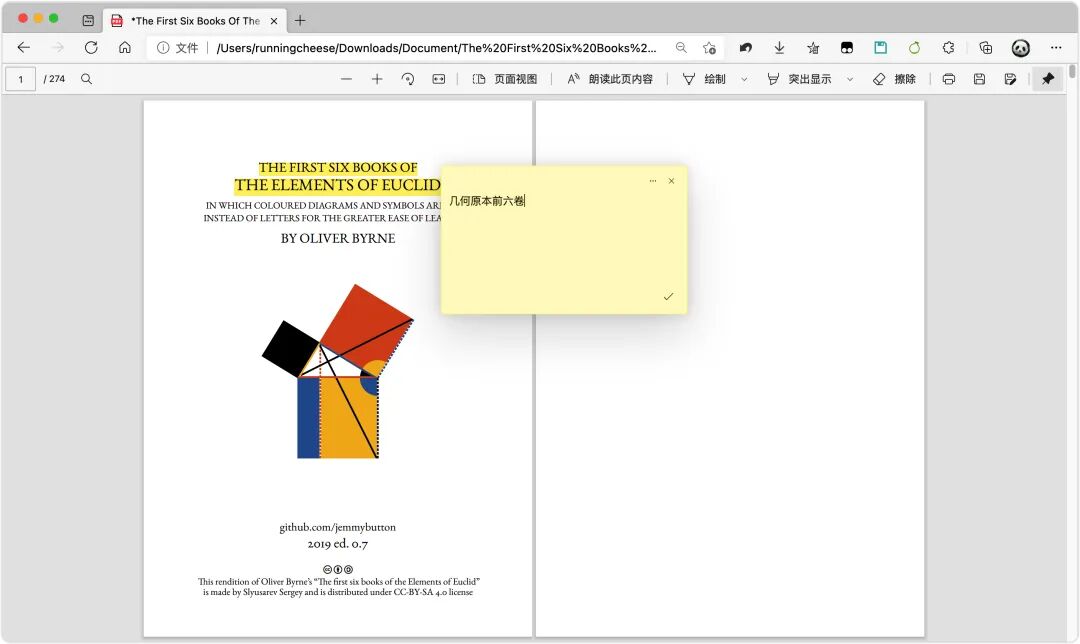Click the BY OLIVER BYRNE text
The image size is (1080, 644).
338,238
